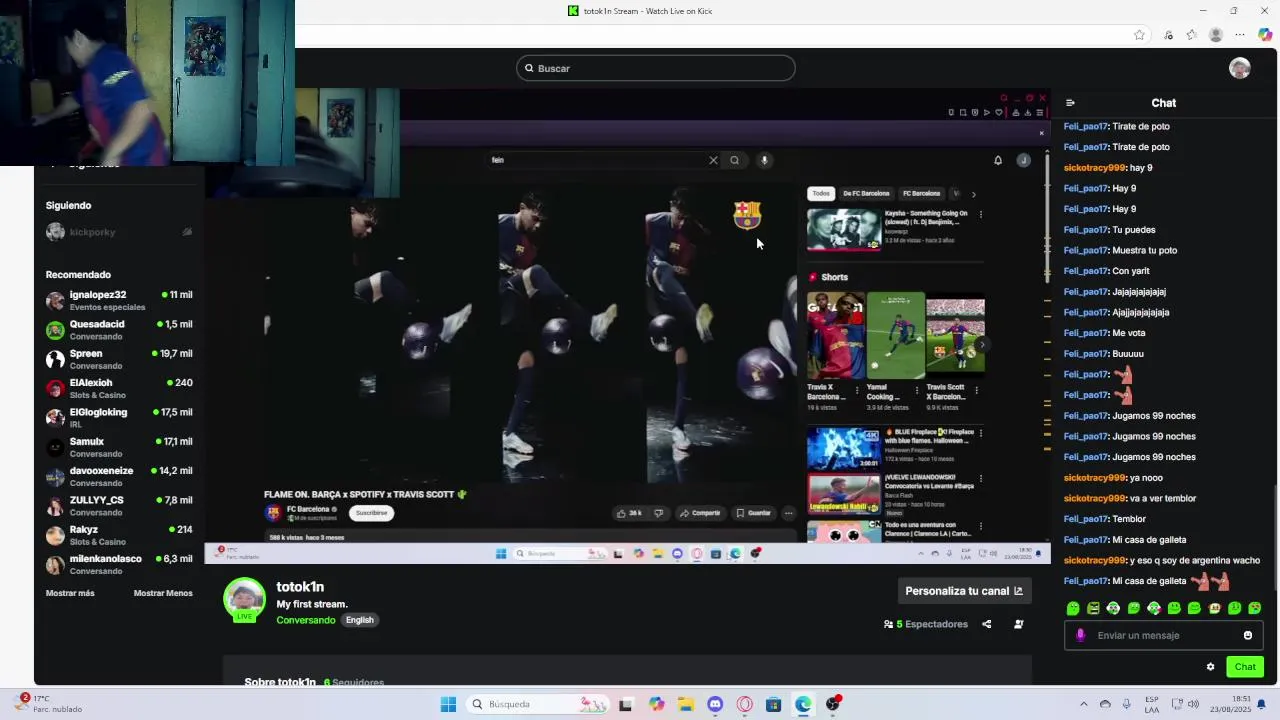
Task: Click the taskbar weather widget 17°C
Action: [49, 703]
